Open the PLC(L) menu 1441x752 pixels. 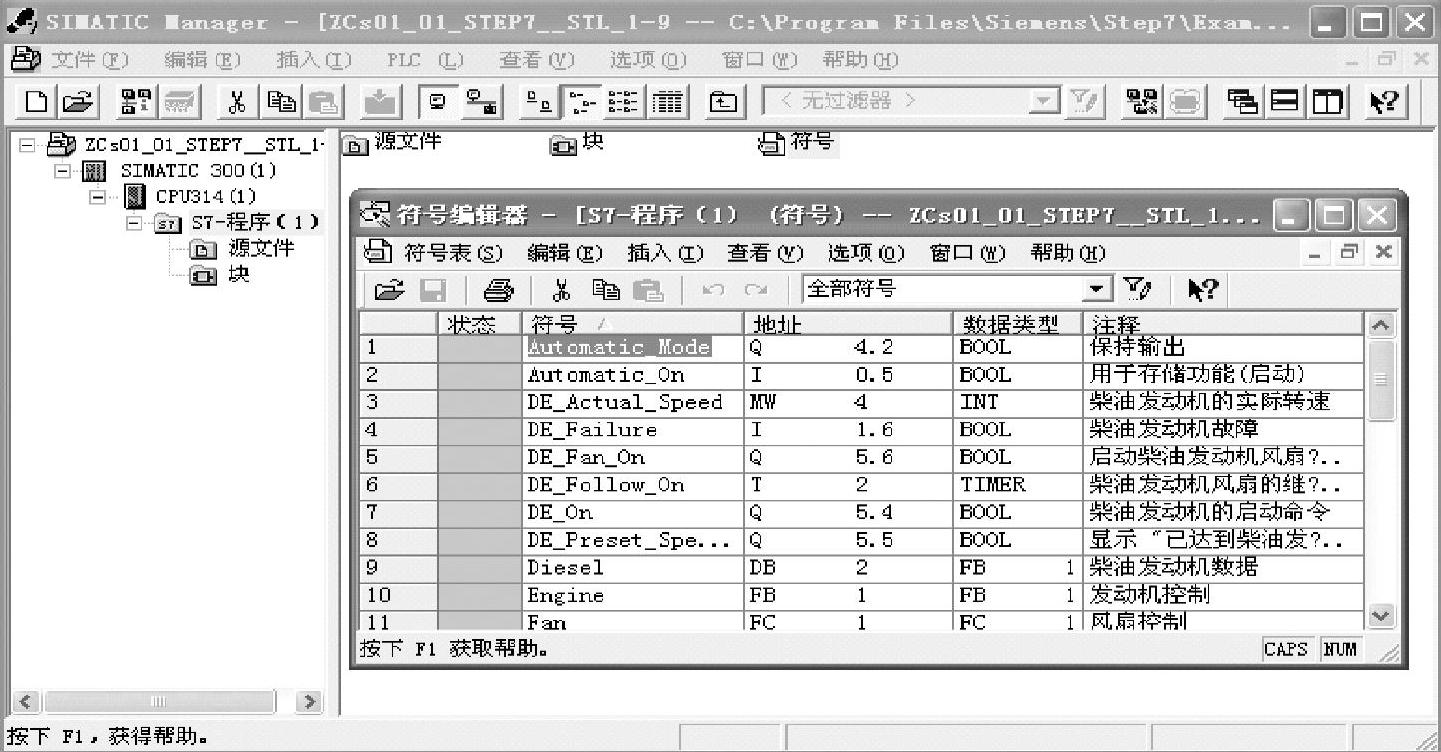click(x=425, y=60)
